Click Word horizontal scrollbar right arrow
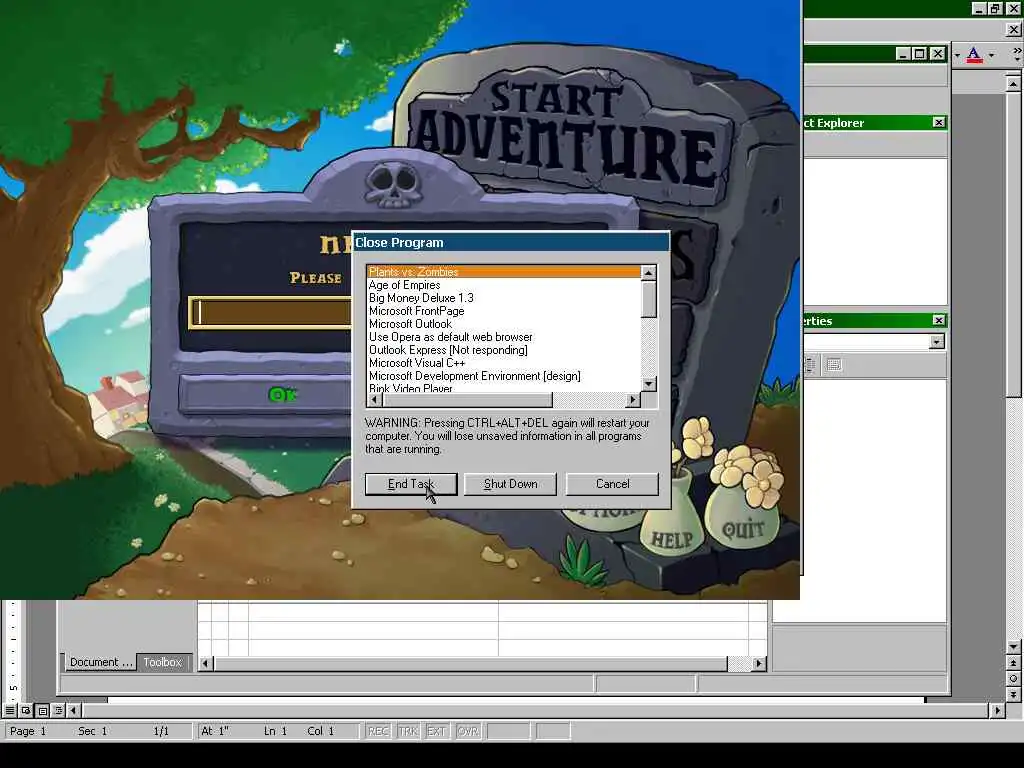The height and width of the screenshot is (768, 1024). (997, 710)
